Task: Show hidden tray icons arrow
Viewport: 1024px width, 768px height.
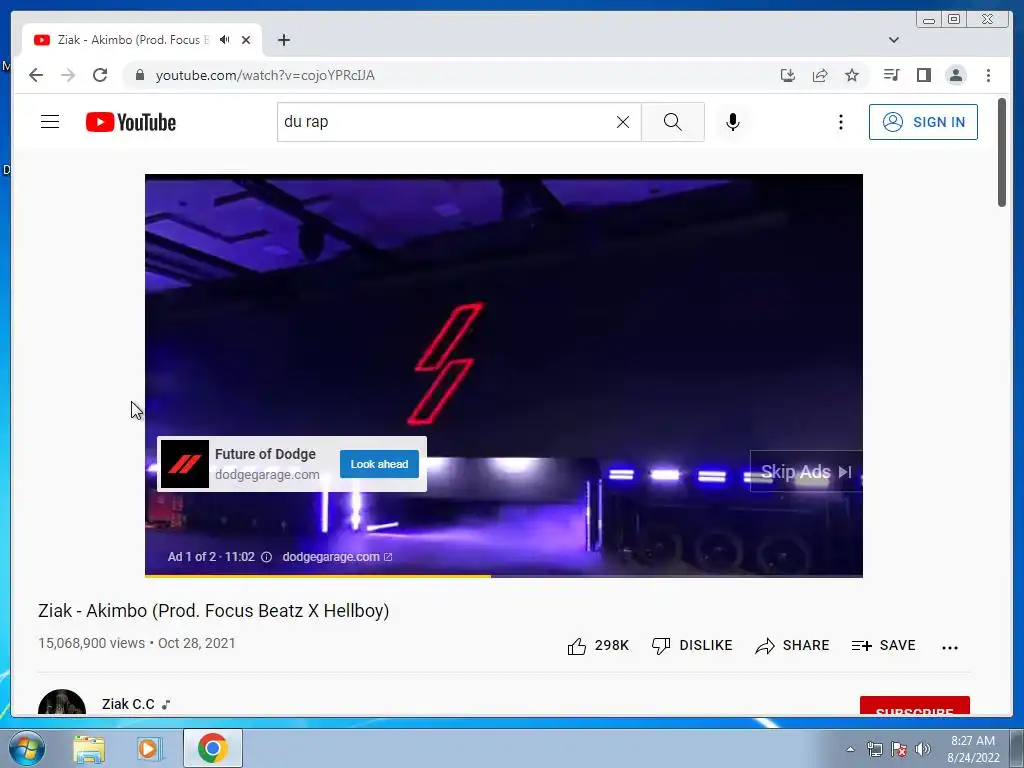Action: click(x=850, y=749)
